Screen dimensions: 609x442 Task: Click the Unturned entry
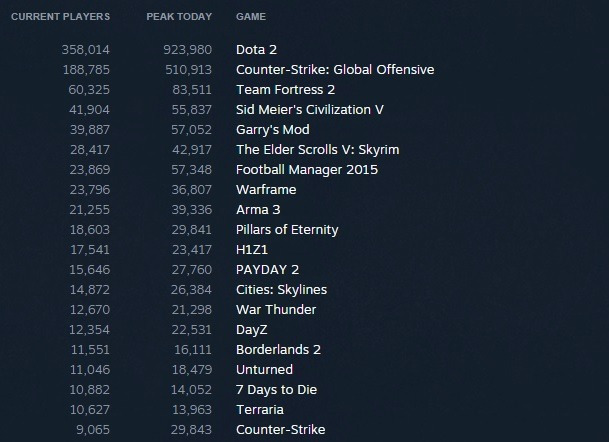pos(264,370)
